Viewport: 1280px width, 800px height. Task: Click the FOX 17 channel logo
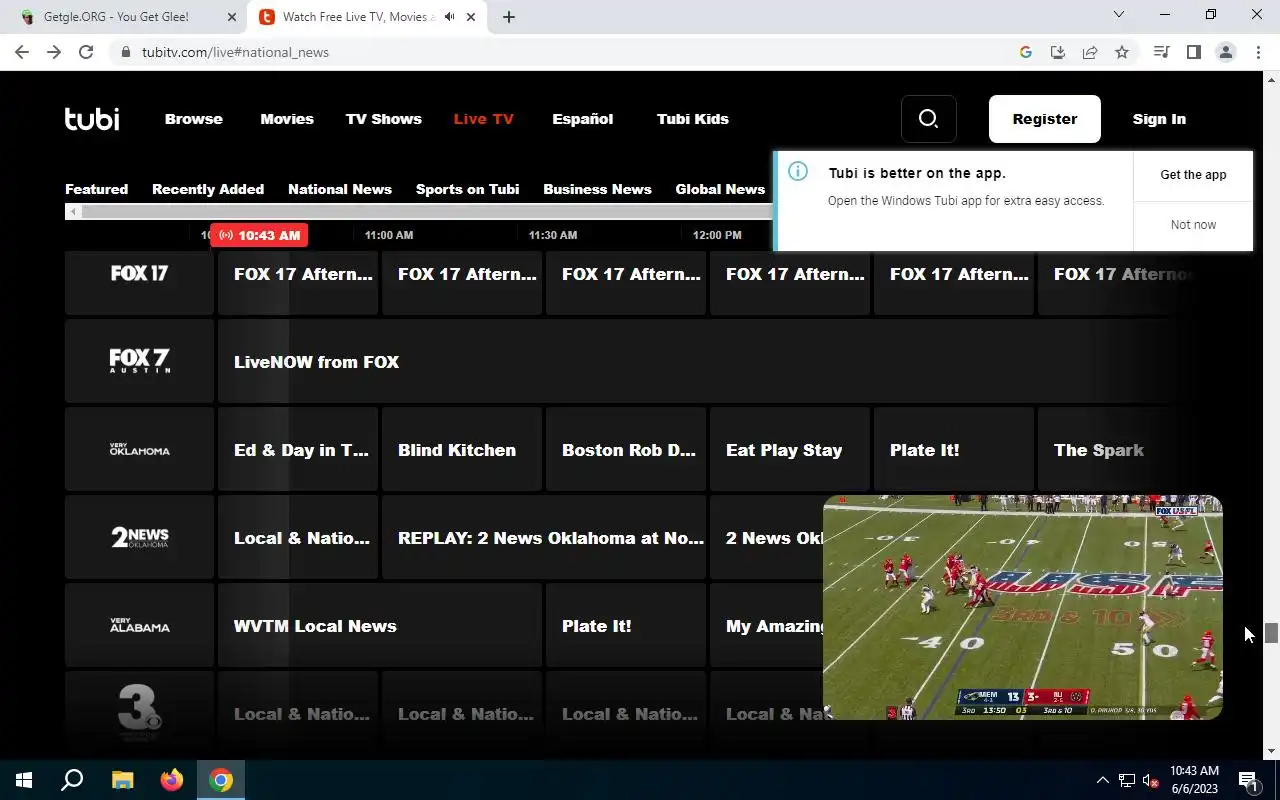(x=139, y=273)
